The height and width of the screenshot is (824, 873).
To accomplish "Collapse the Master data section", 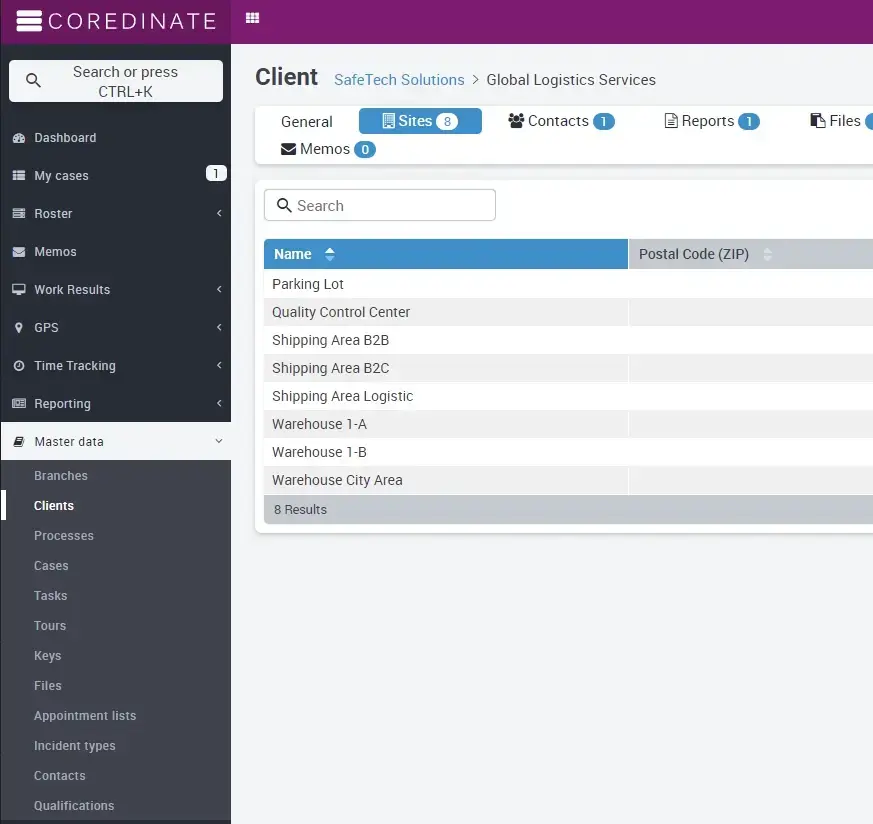I will pos(219,442).
